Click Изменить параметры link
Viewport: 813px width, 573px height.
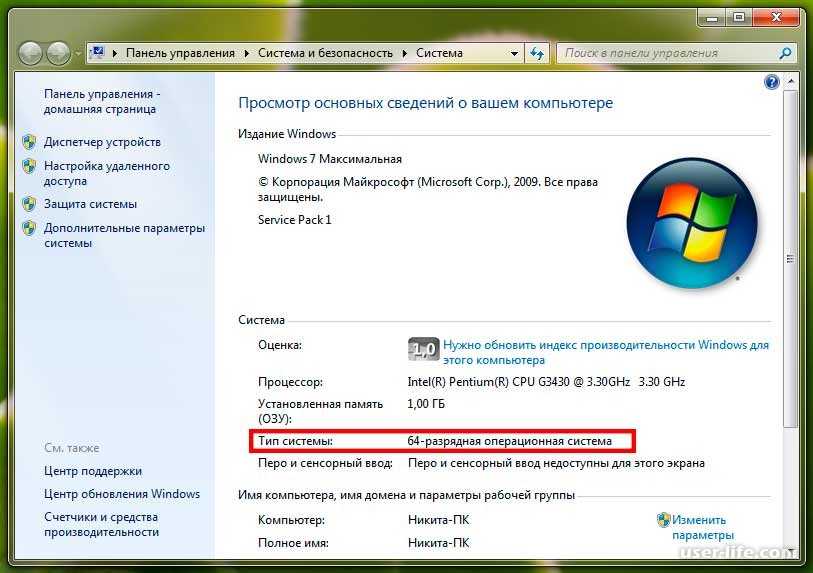tap(703, 527)
